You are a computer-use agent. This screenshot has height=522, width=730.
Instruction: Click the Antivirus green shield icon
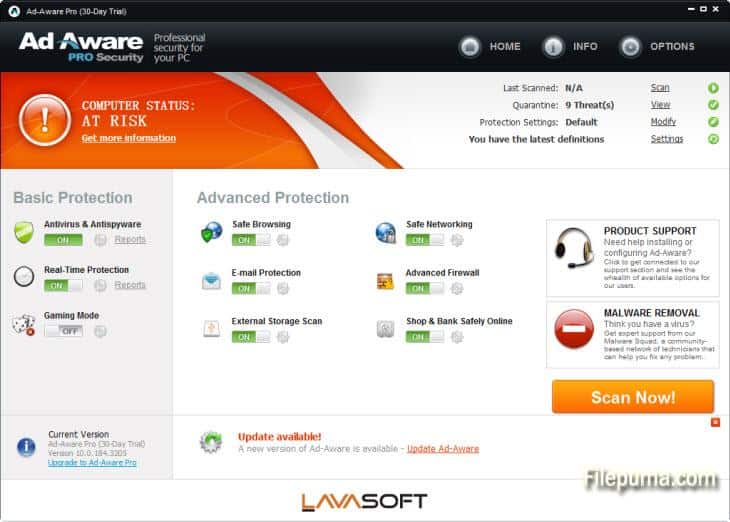pyautogui.click(x=24, y=232)
